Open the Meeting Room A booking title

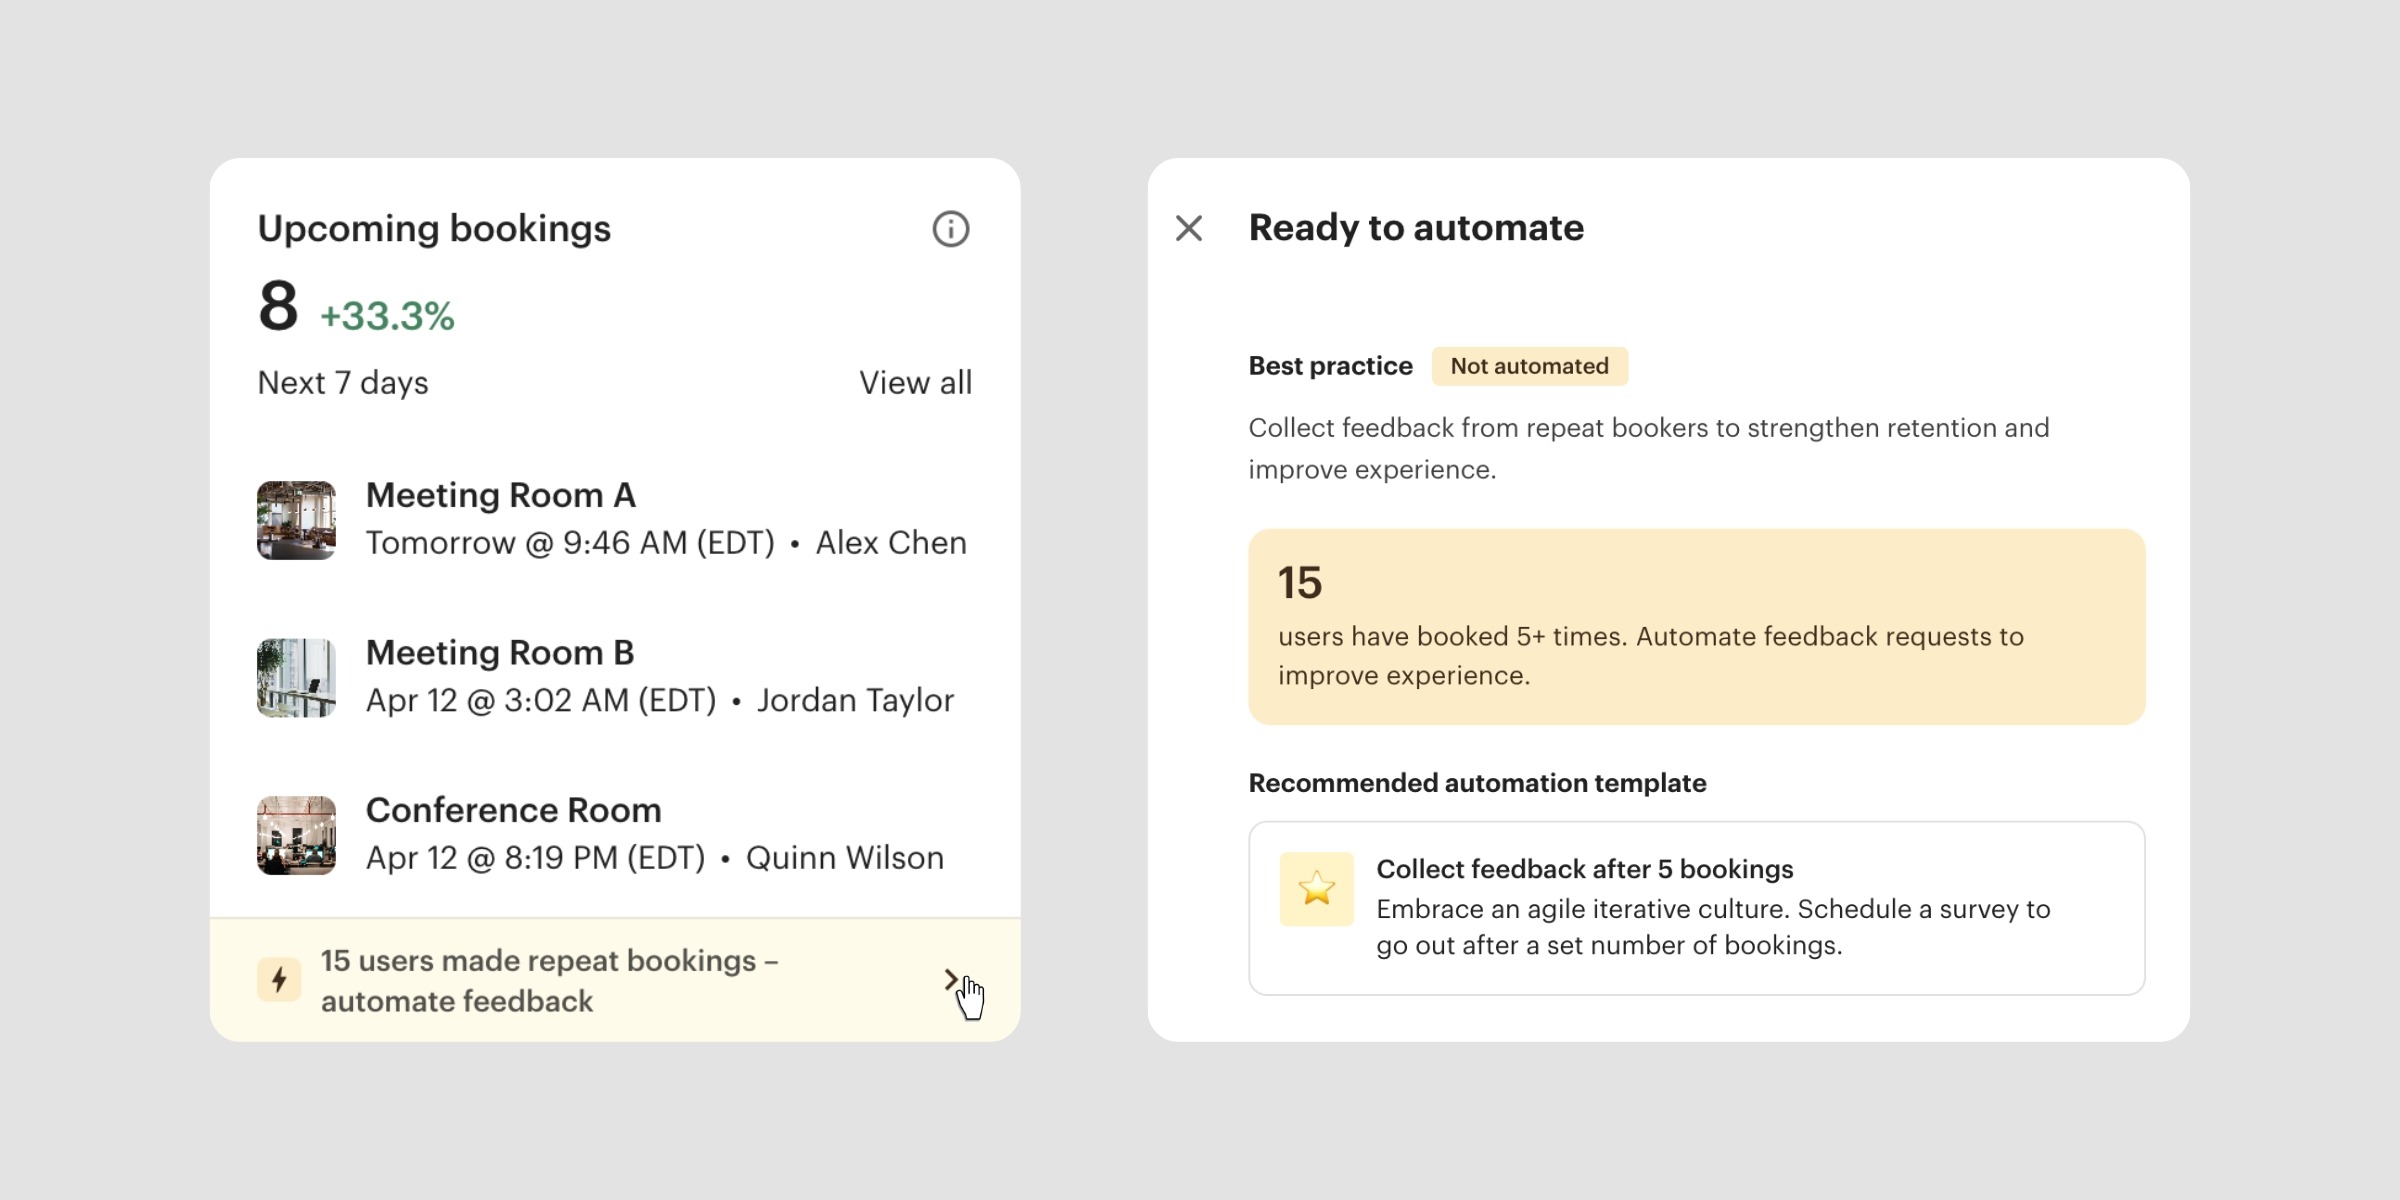(x=500, y=495)
